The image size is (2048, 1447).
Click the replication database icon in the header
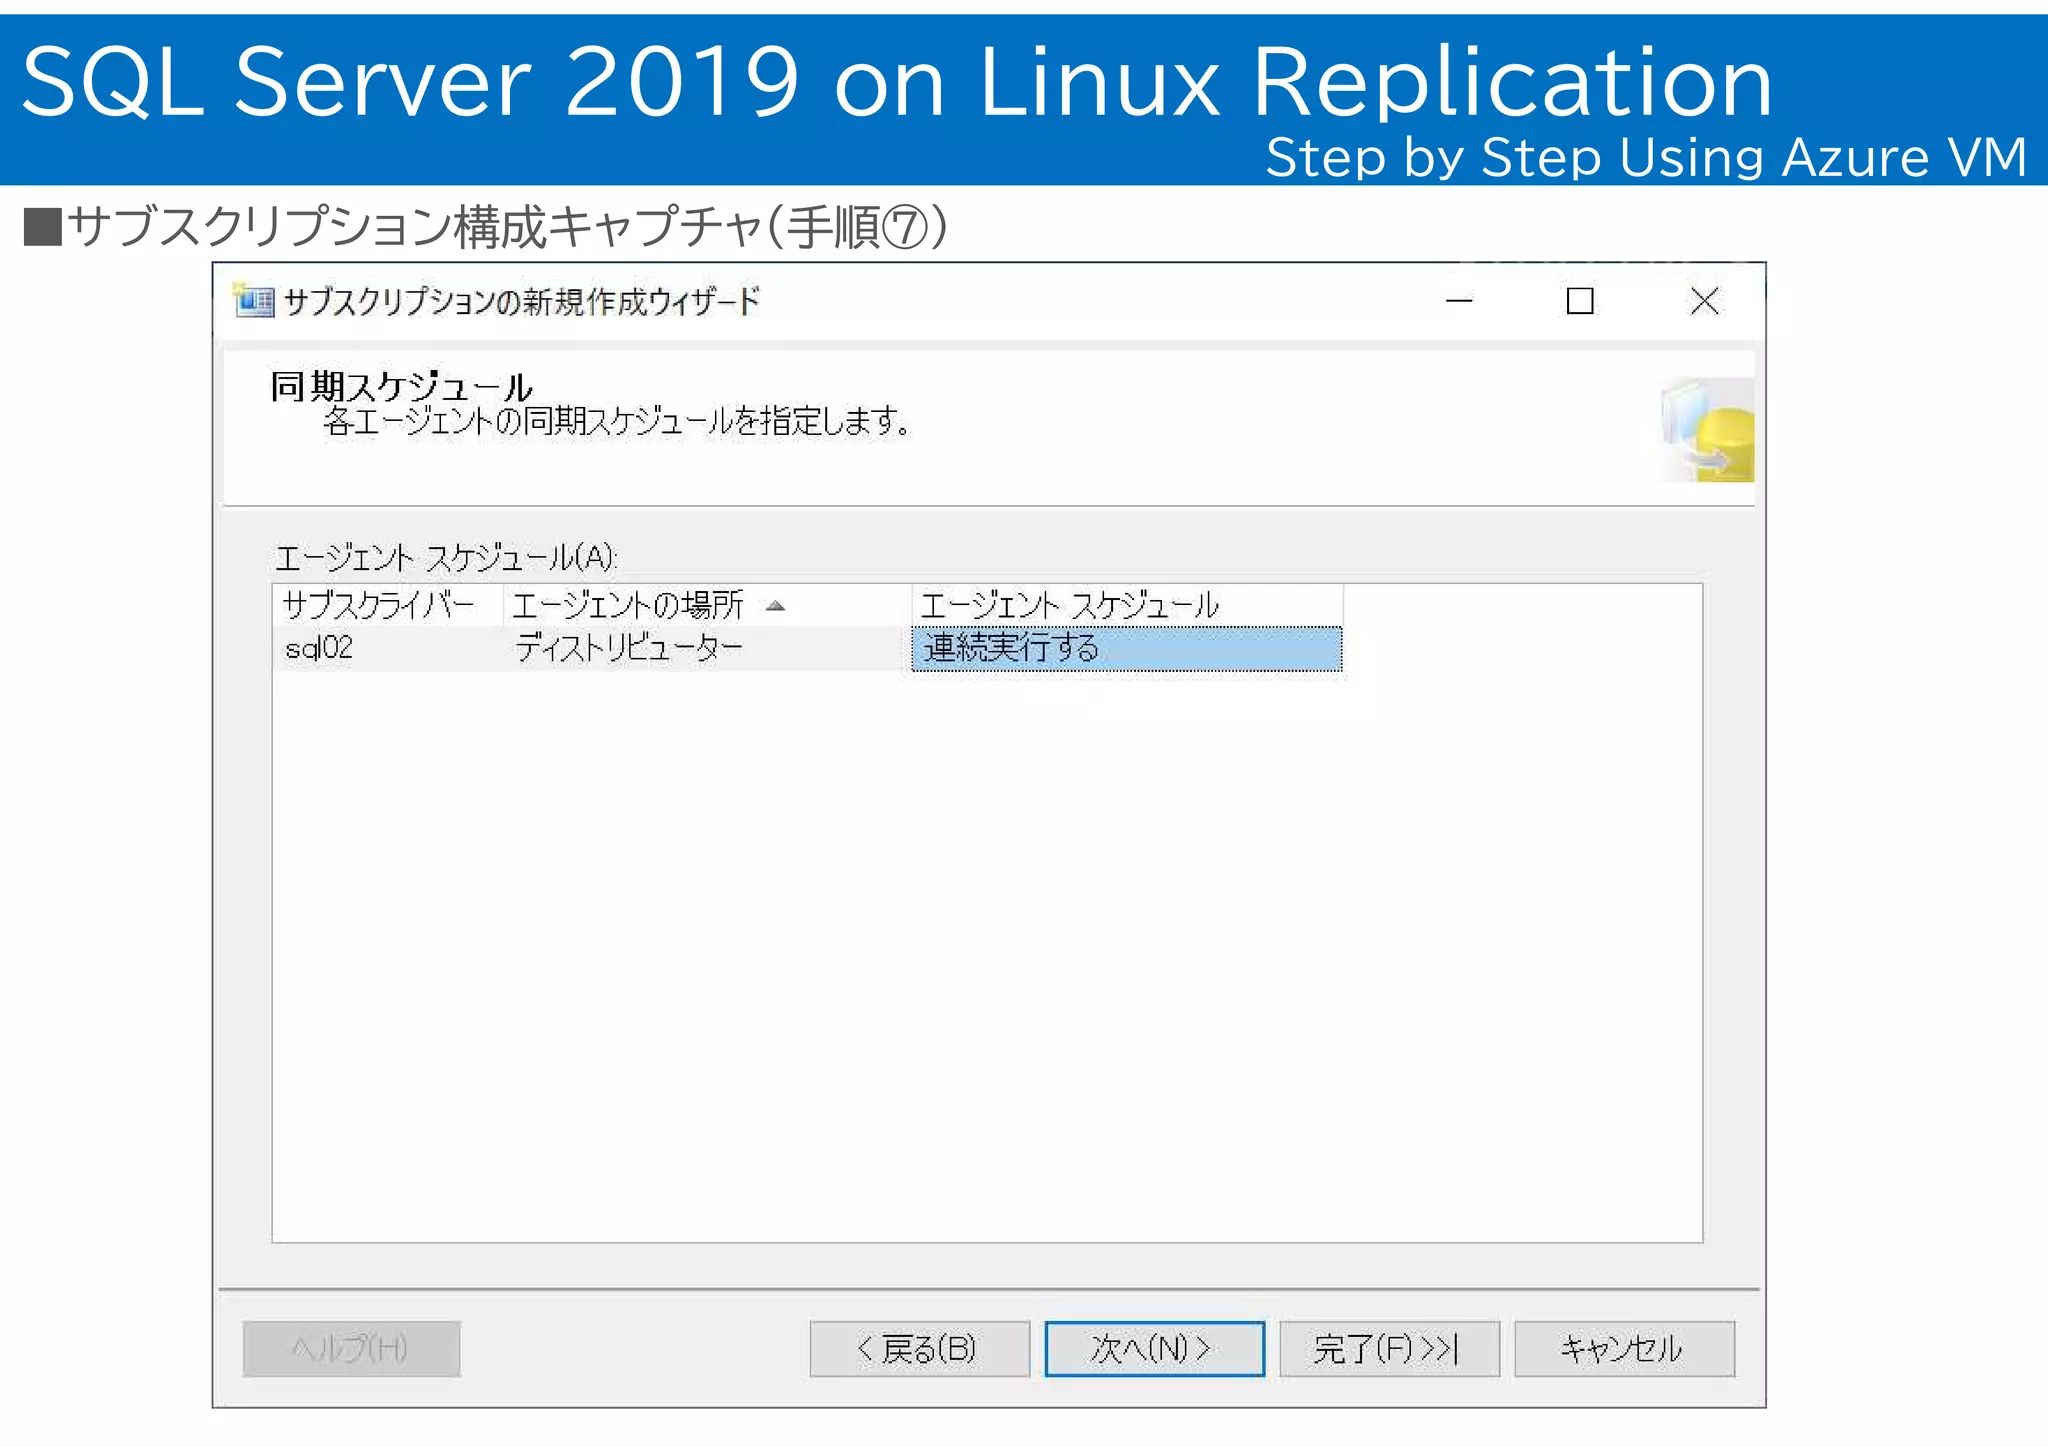point(1708,430)
